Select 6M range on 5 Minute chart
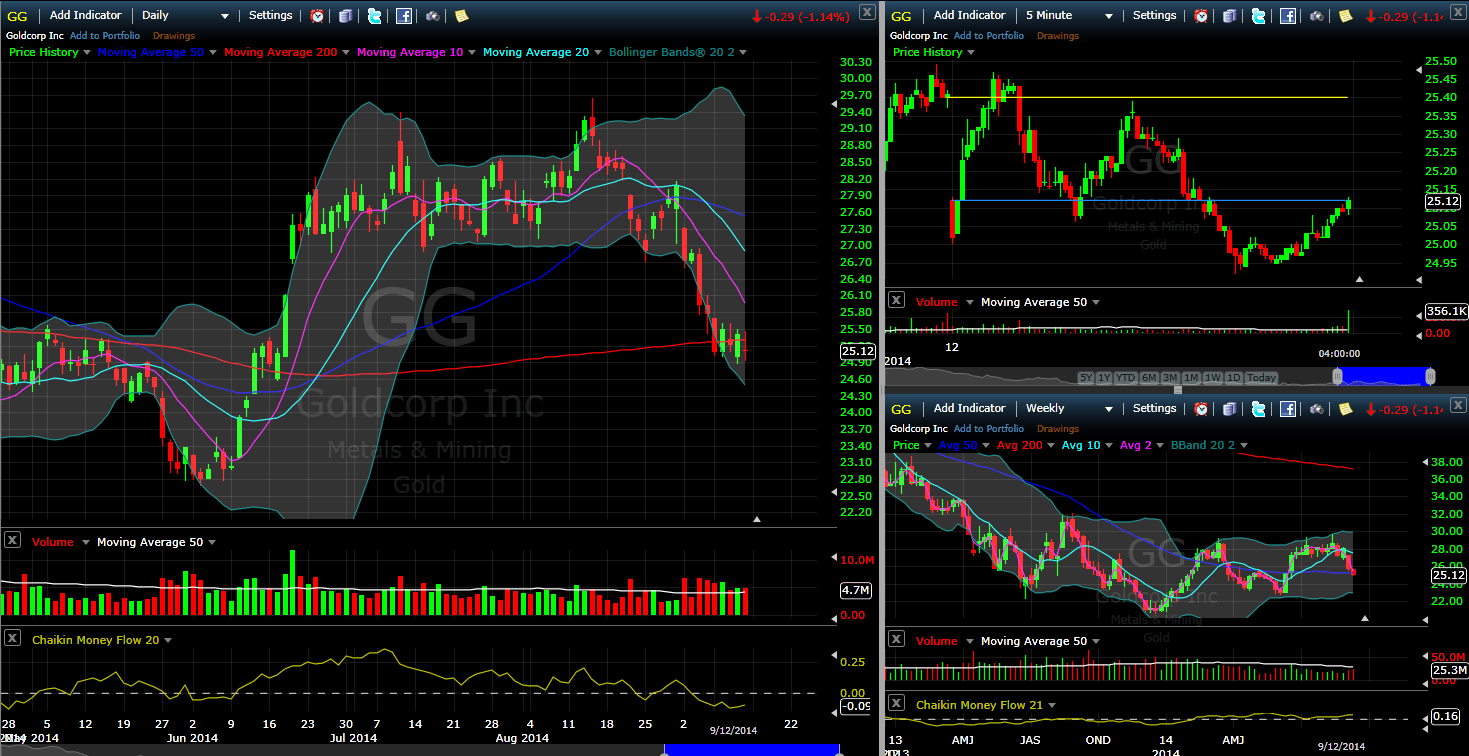This screenshot has height=756, width=1469. (x=1148, y=377)
